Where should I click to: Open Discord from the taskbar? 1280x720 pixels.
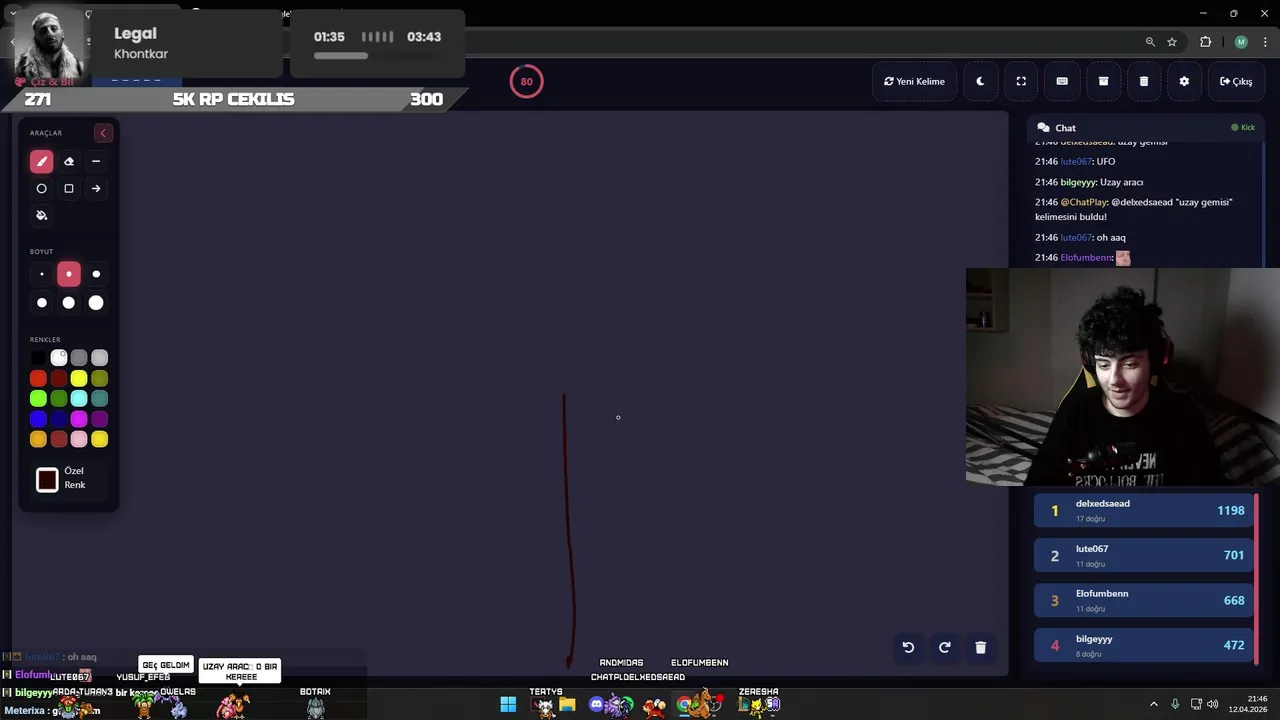coord(596,705)
